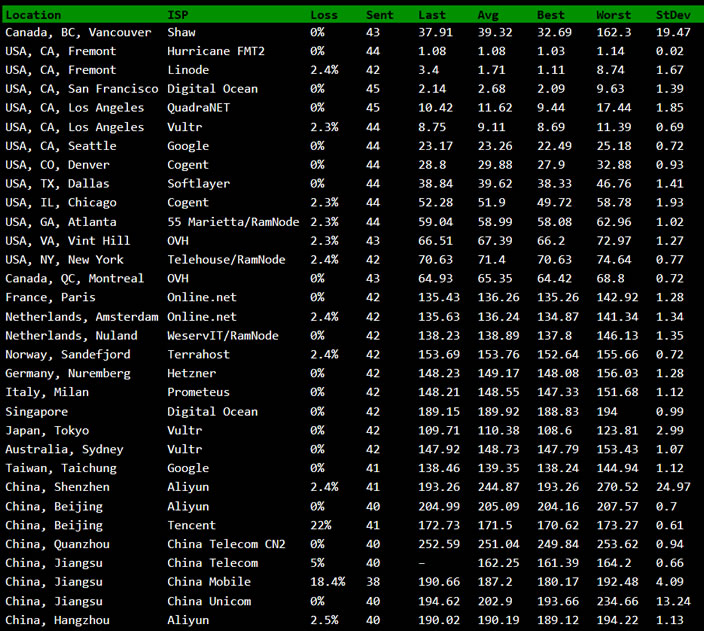Click the ISP column header
704x631 pixels.
(x=178, y=15)
